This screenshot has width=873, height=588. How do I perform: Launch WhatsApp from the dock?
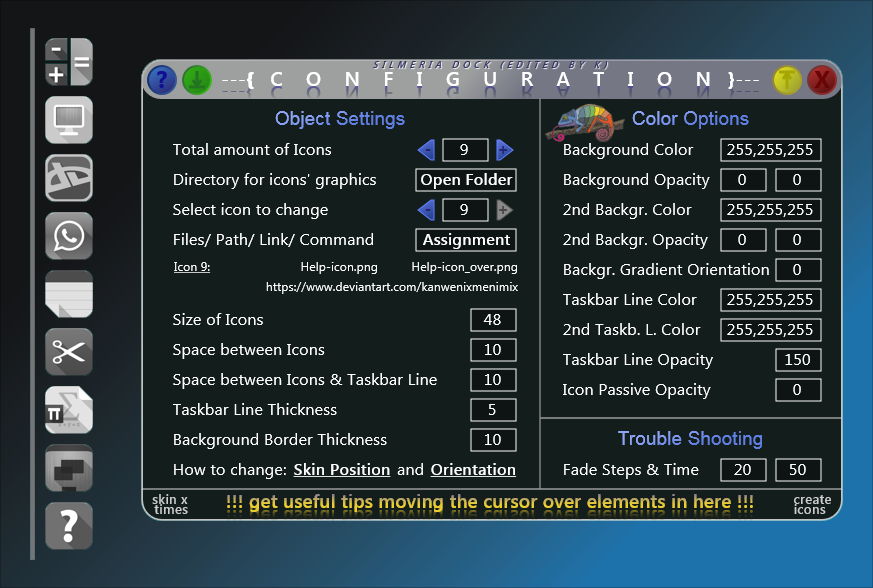(x=68, y=236)
